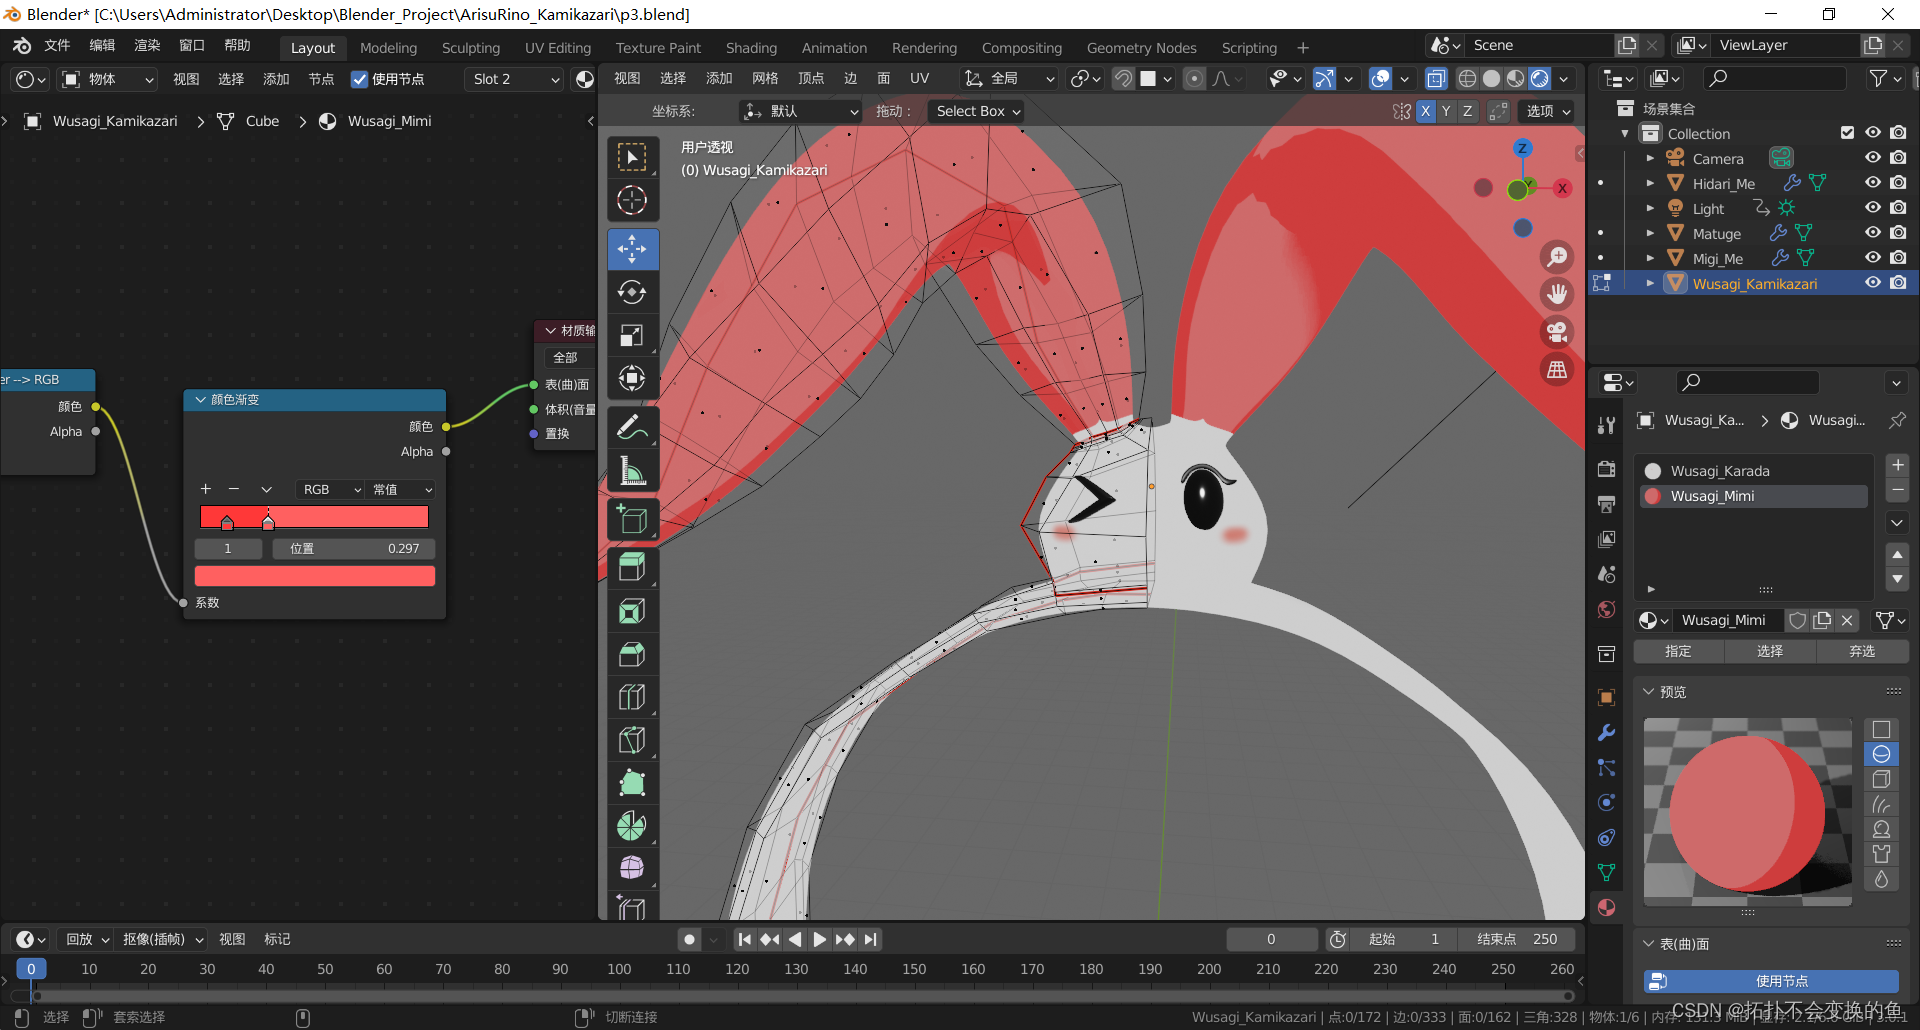Image resolution: width=1920 pixels, height=1030 pixels.
Task: Select the Select Box tool in viewport toolbar
Action: [x=632, y=157]
